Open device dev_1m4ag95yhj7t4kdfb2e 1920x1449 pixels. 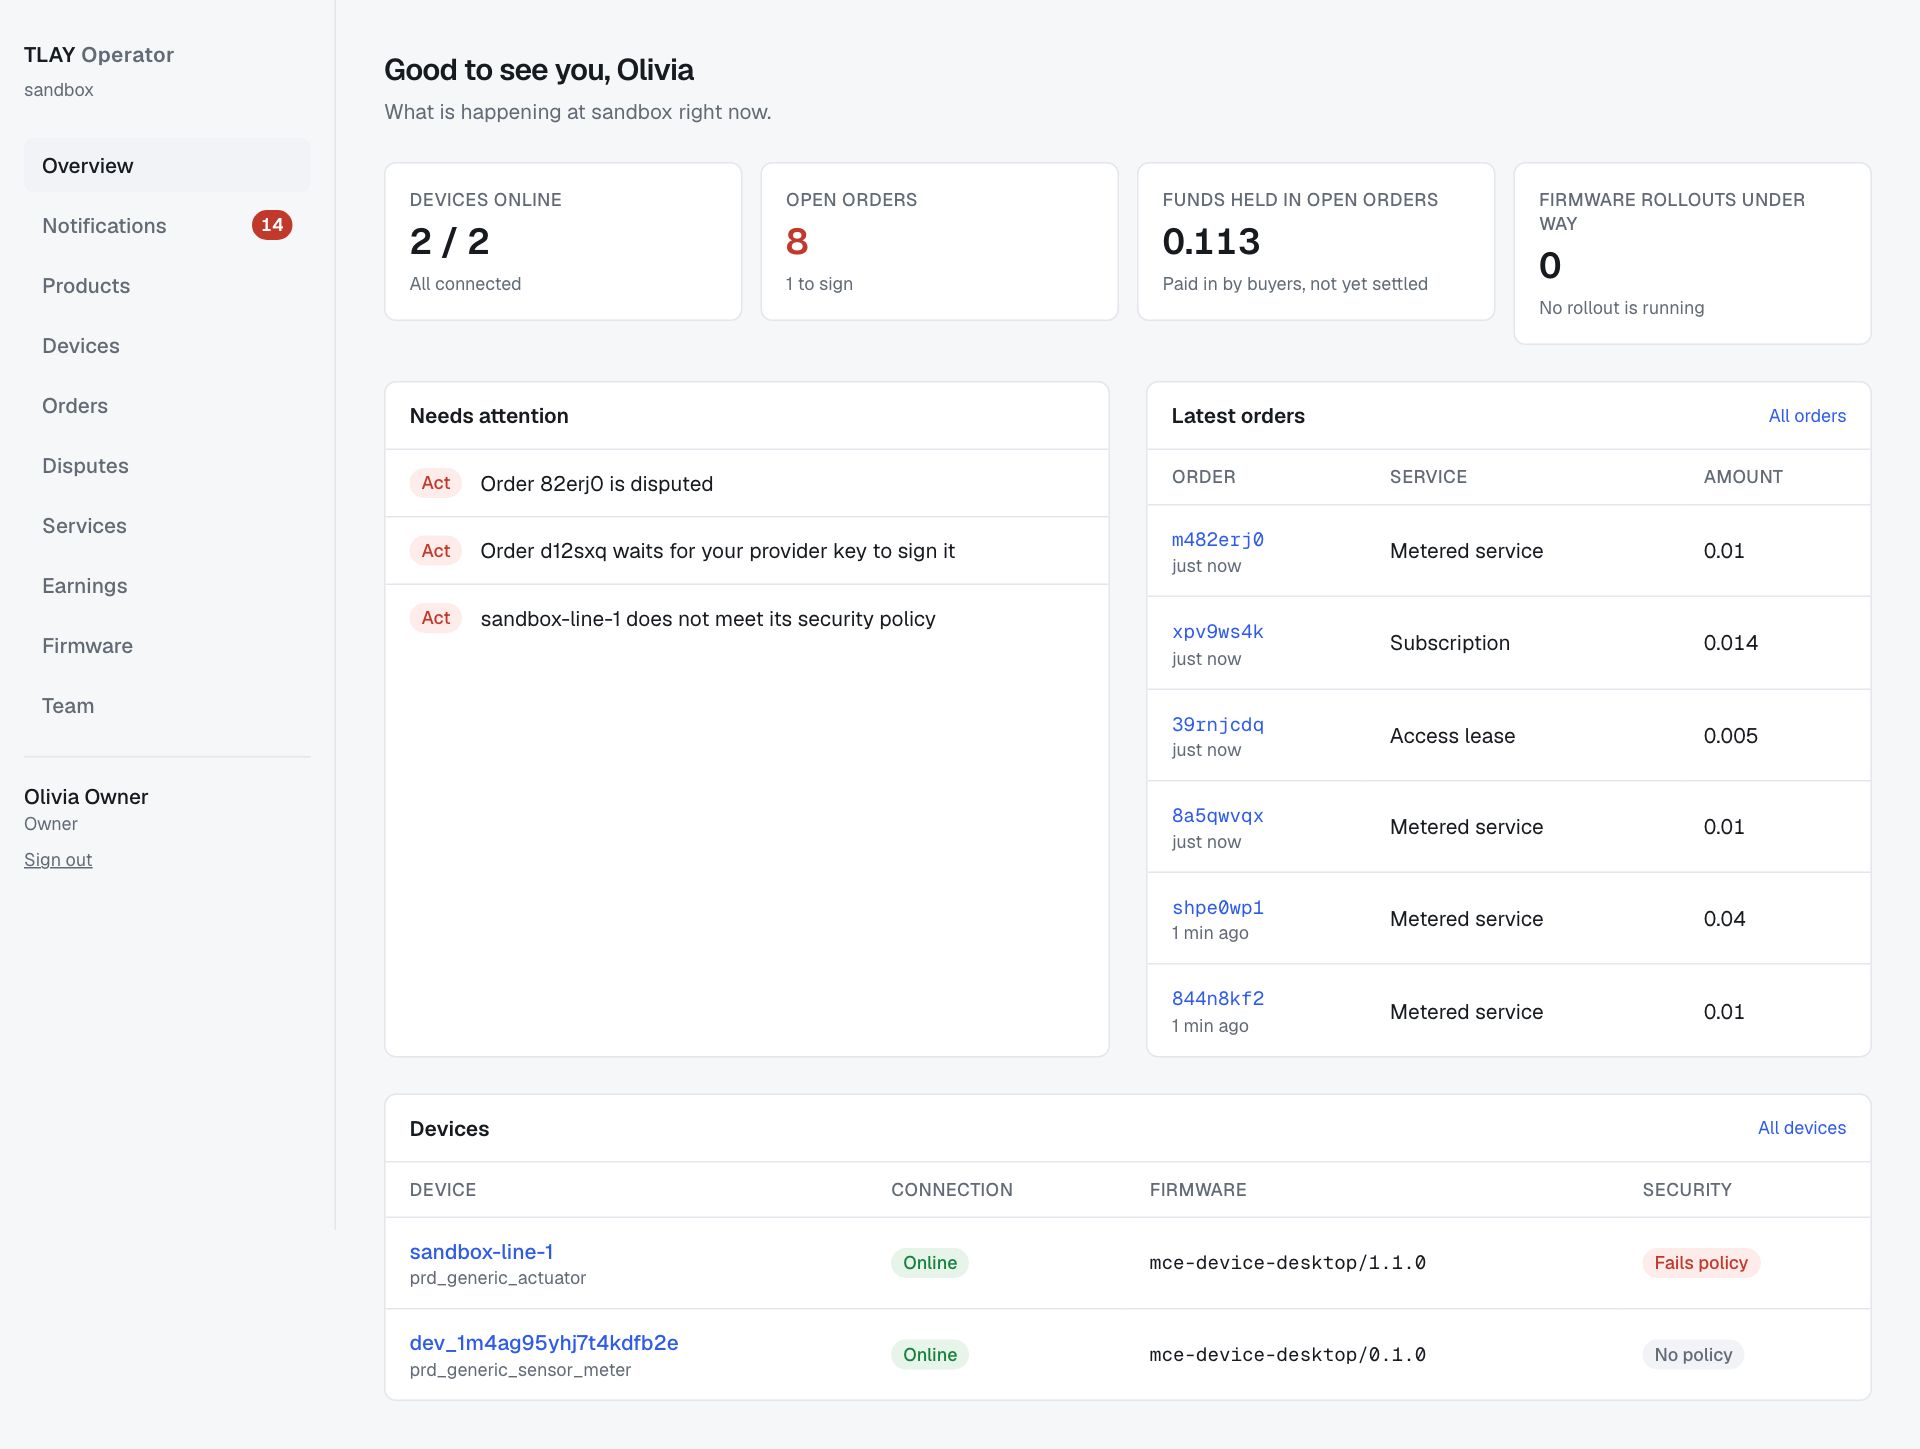pyautogui.click(x=544, y=1343)
